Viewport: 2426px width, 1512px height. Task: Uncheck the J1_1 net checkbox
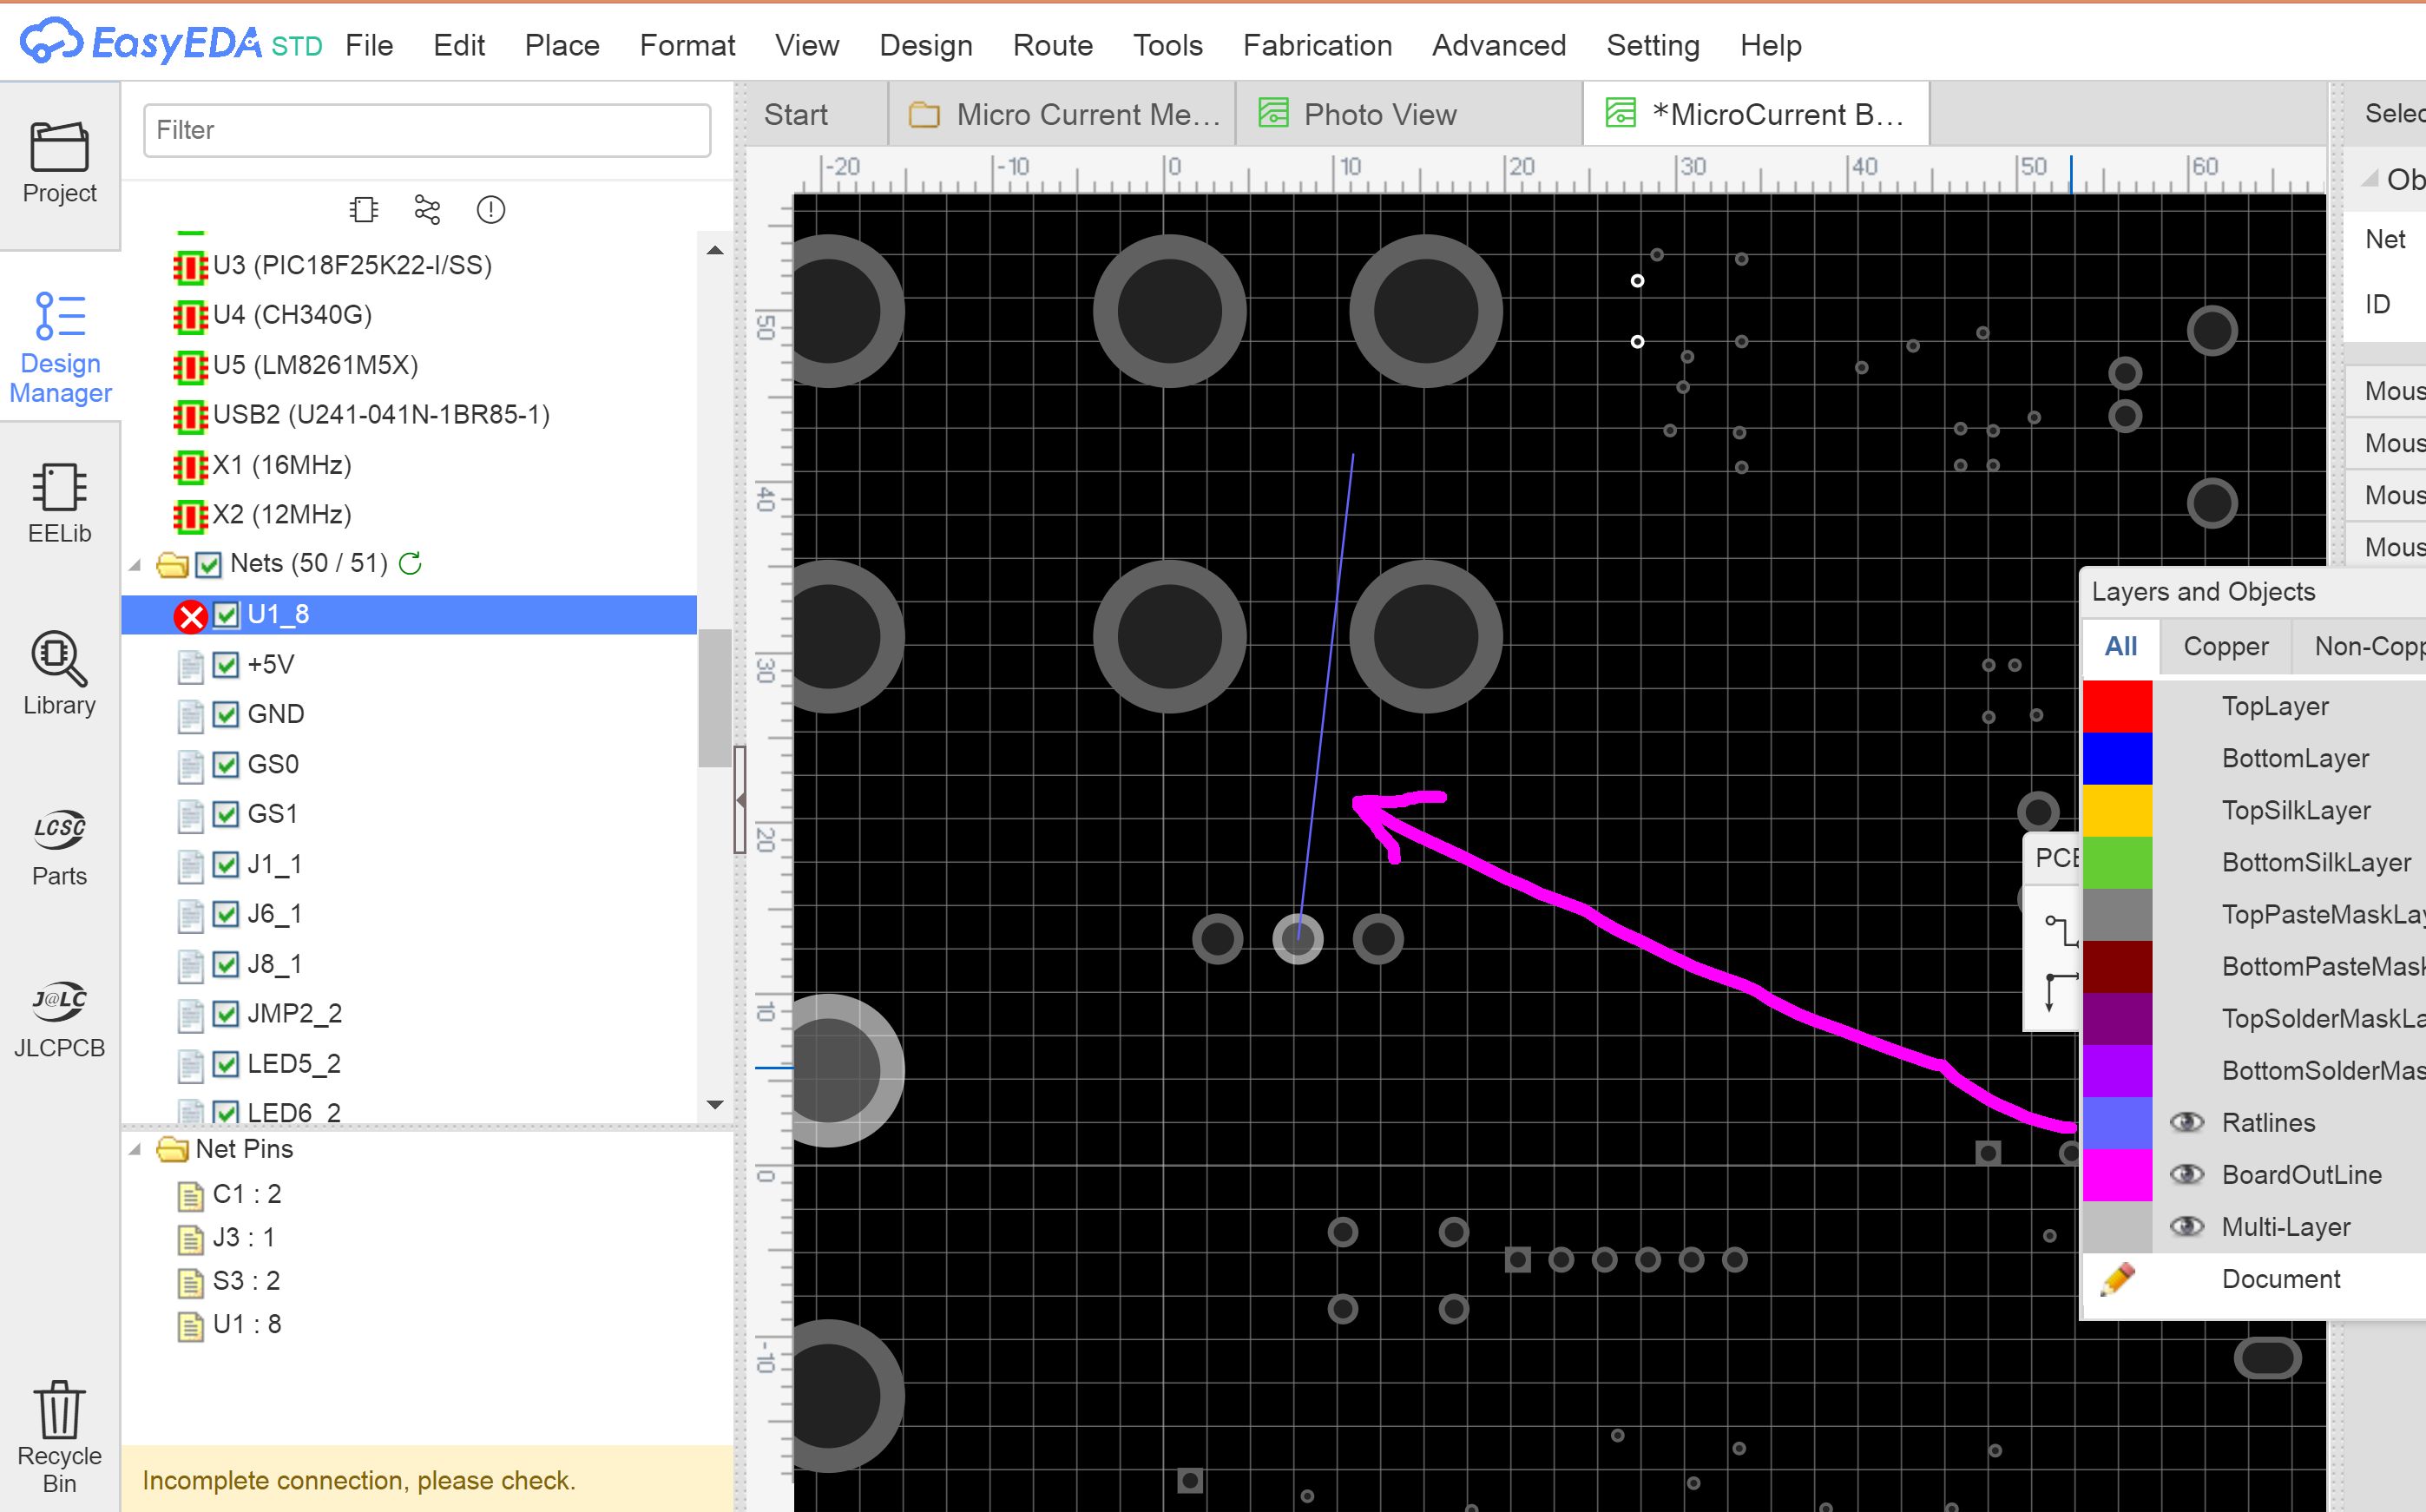[226, 865]
